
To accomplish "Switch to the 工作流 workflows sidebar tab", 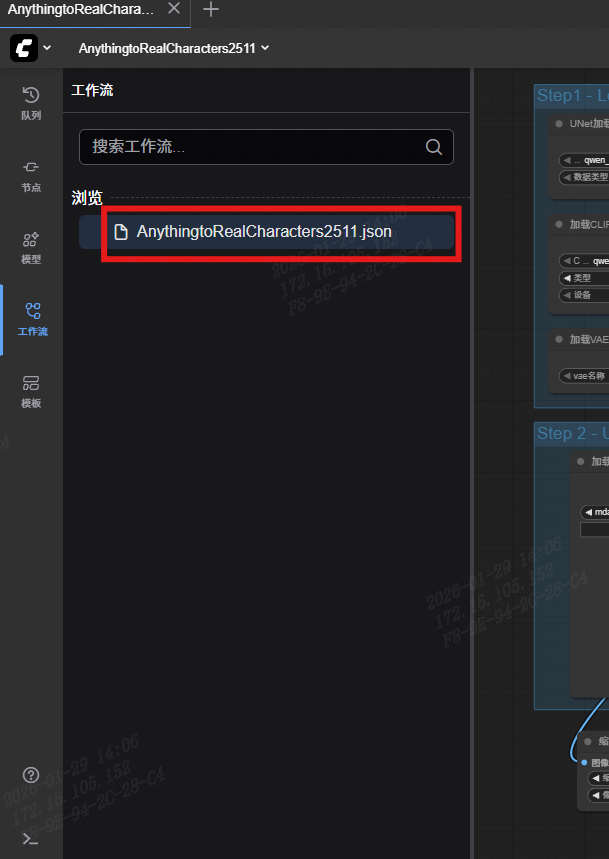I will coord(31,318).
